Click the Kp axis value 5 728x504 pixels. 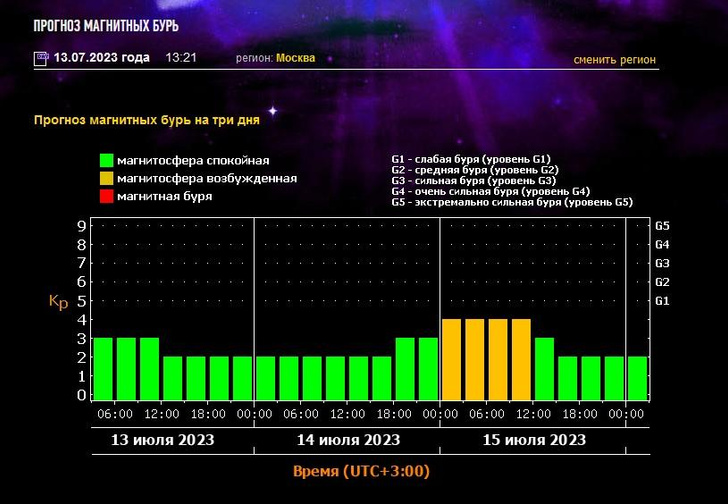point(82,301)
